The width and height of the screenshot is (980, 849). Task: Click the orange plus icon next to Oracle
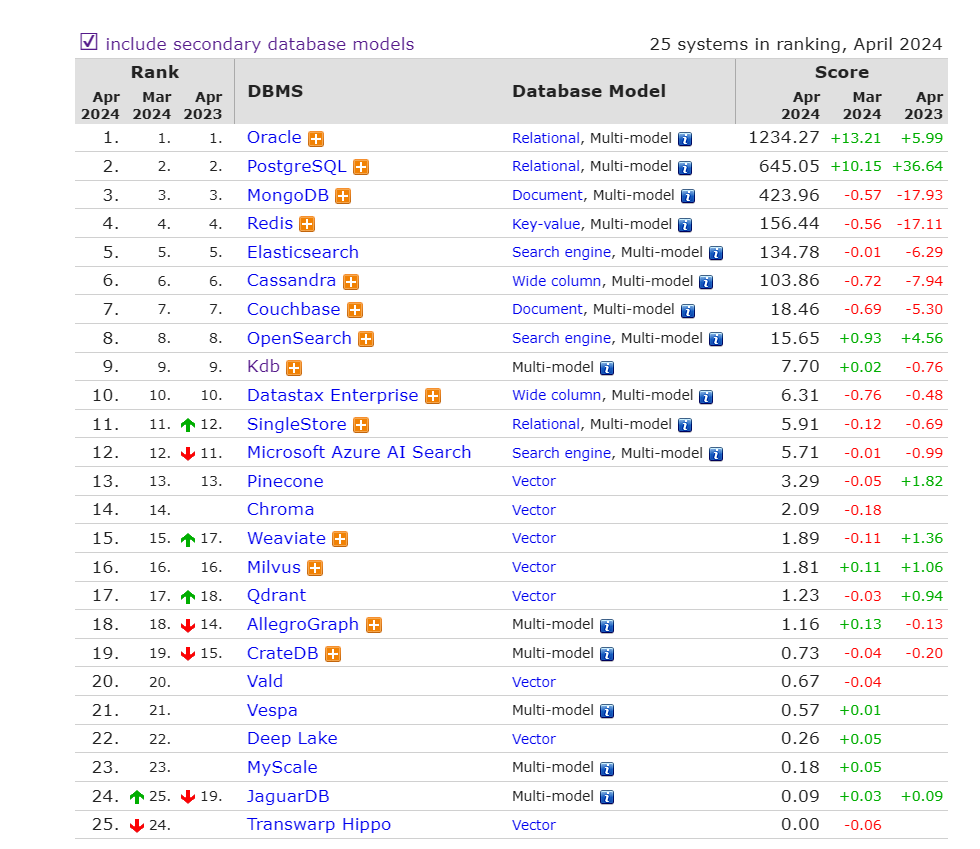(316, 139)
